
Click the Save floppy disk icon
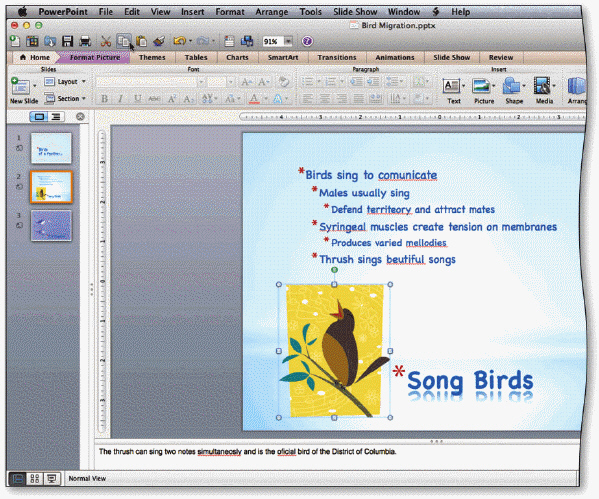pyautogui.click(x=67, y=41)
